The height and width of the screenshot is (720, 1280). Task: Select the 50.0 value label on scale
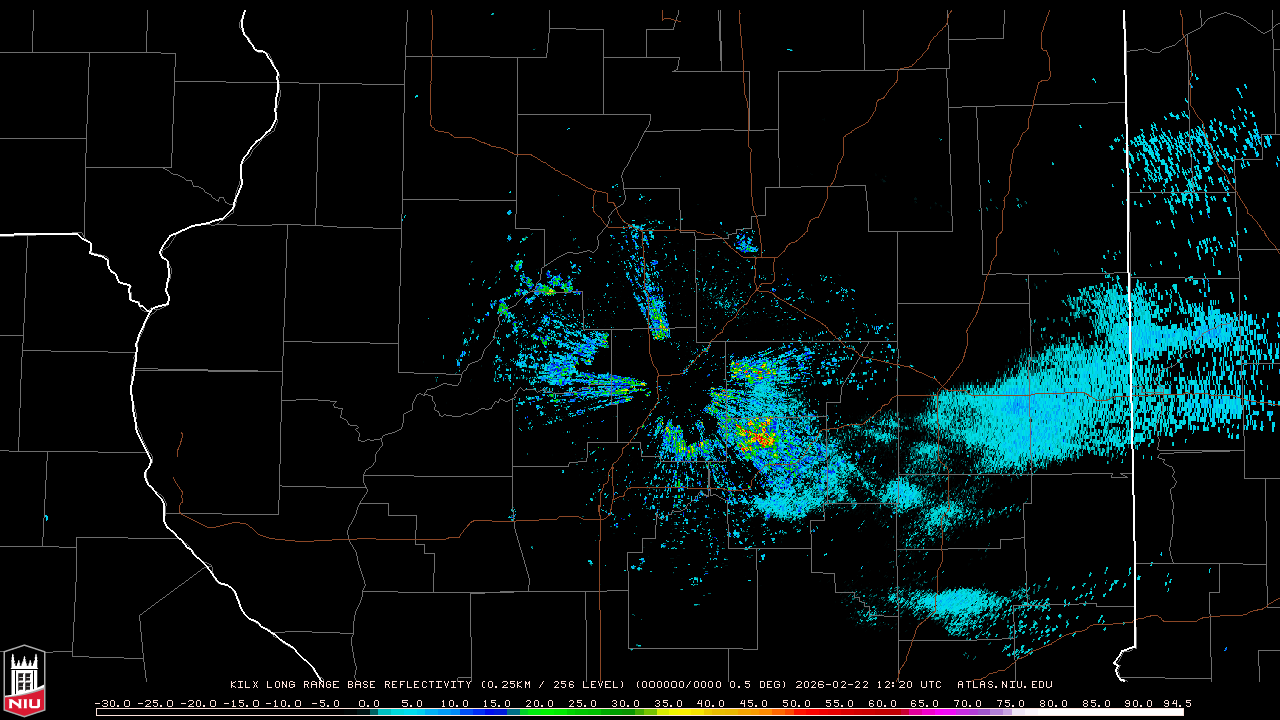pos(797,703)
